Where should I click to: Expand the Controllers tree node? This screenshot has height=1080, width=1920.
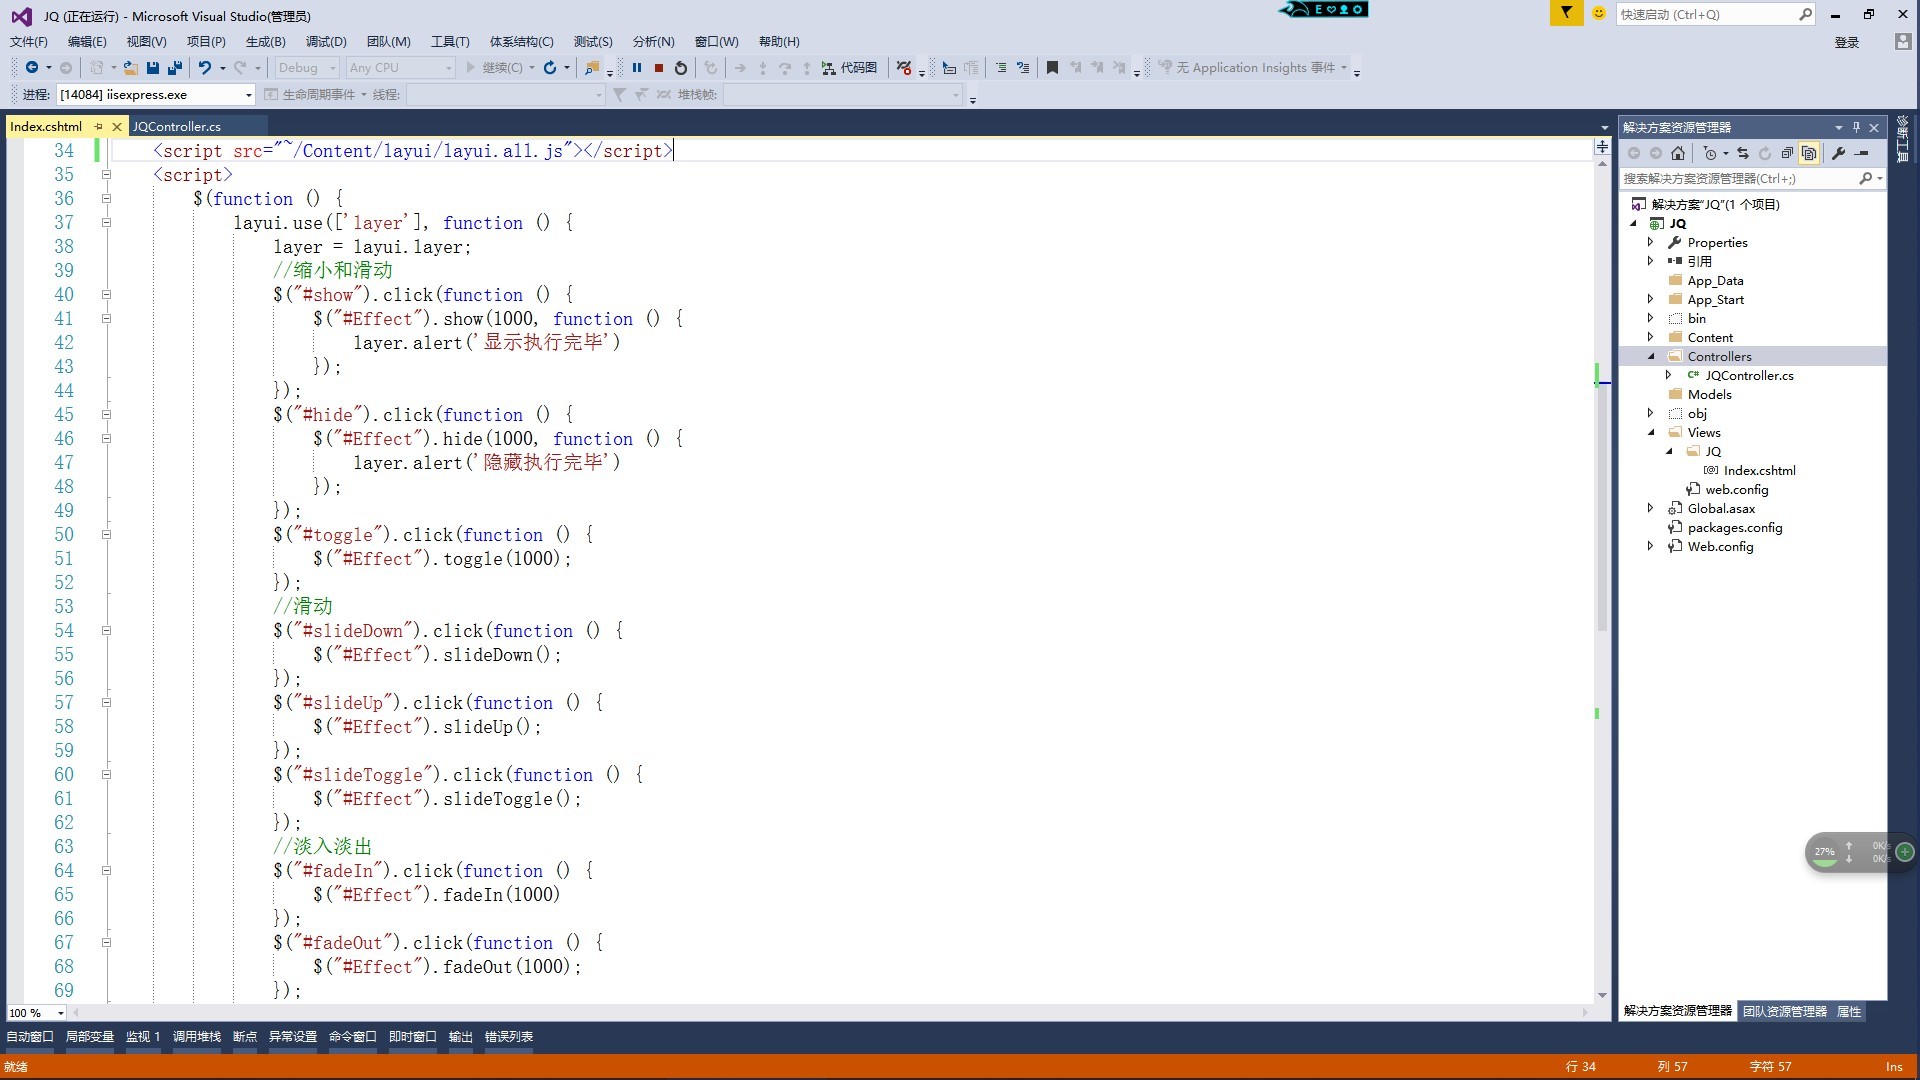tap(1652, 356)
